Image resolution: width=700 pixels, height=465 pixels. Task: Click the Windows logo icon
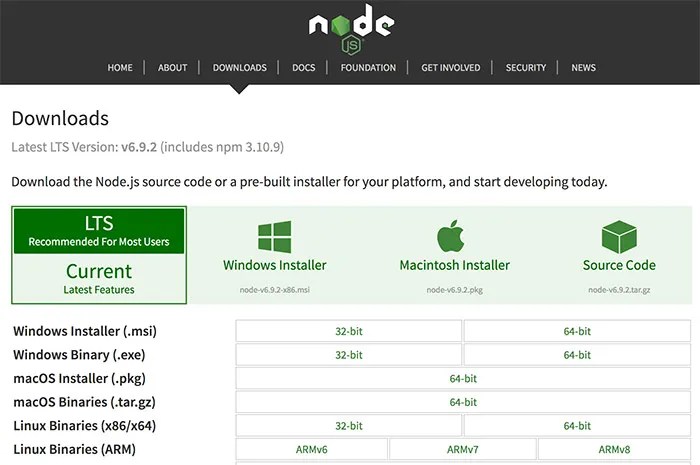pos(275,237)
